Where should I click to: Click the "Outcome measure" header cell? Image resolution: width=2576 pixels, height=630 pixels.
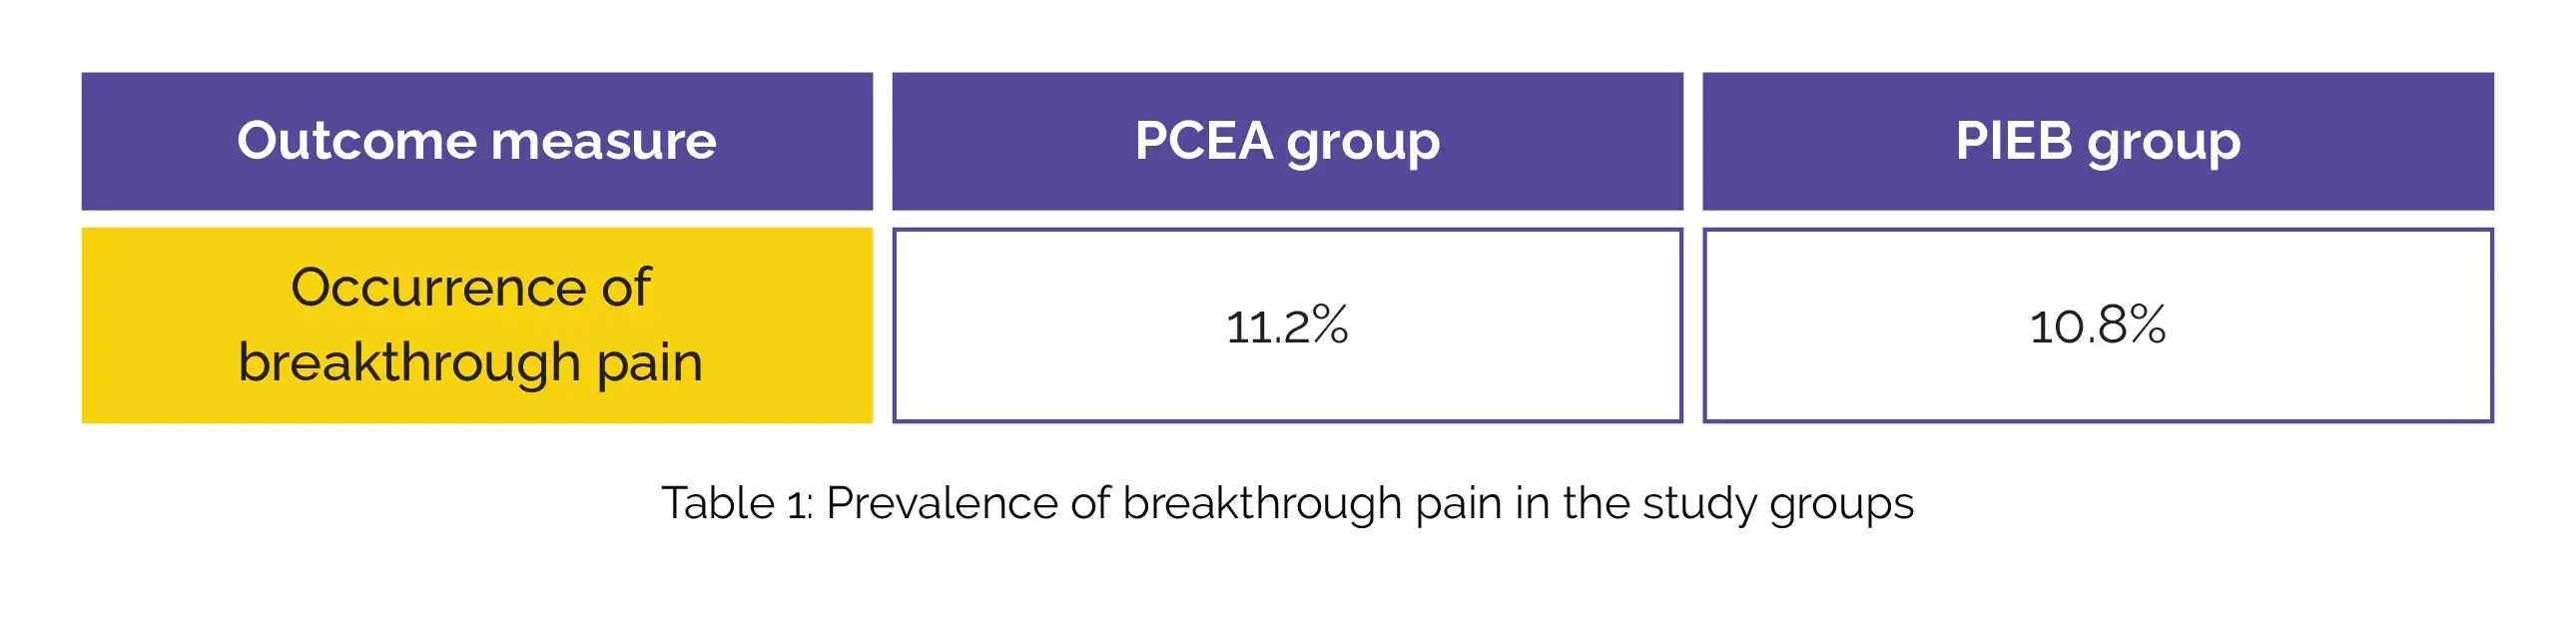477,141
